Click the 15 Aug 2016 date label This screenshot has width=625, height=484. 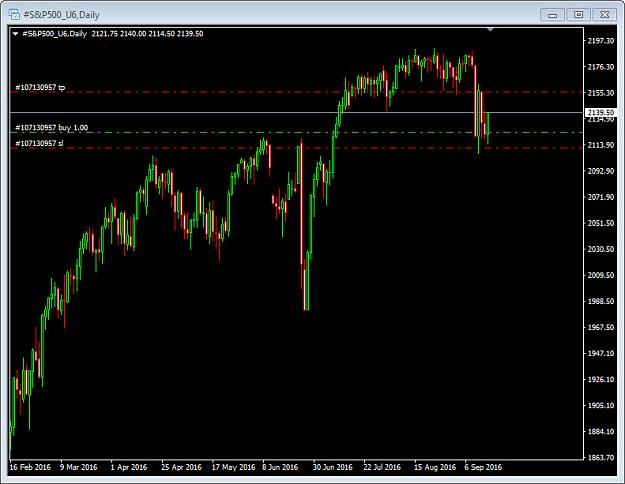click(x=435, y=467)
